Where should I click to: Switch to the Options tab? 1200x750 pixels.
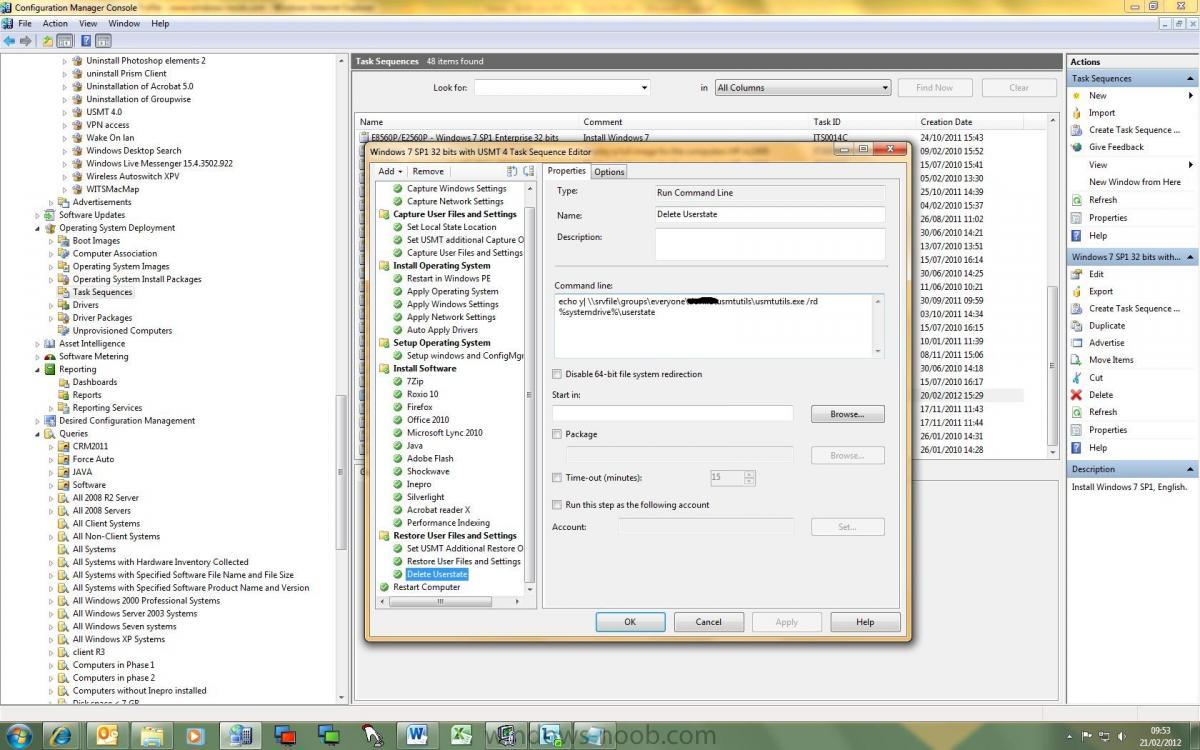(x=609, y=172)
